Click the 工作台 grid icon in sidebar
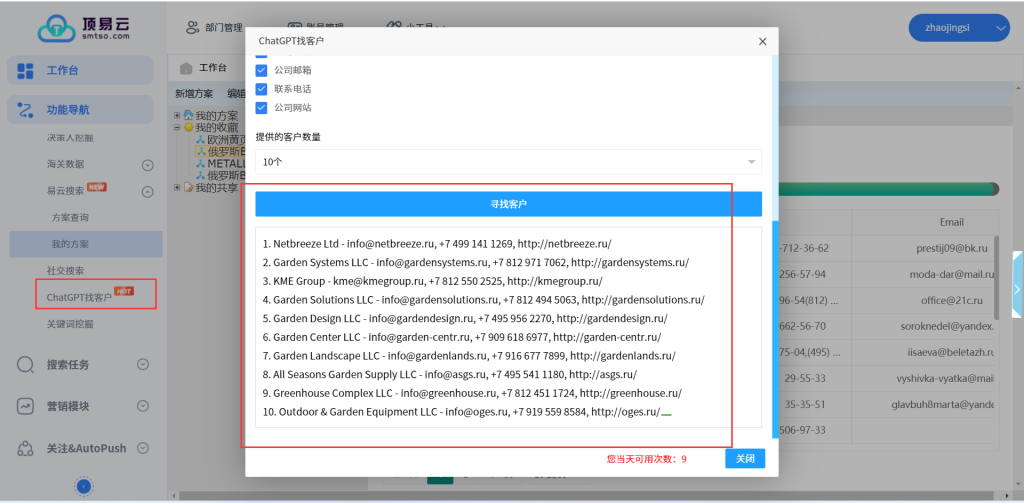 coord(26,70)
